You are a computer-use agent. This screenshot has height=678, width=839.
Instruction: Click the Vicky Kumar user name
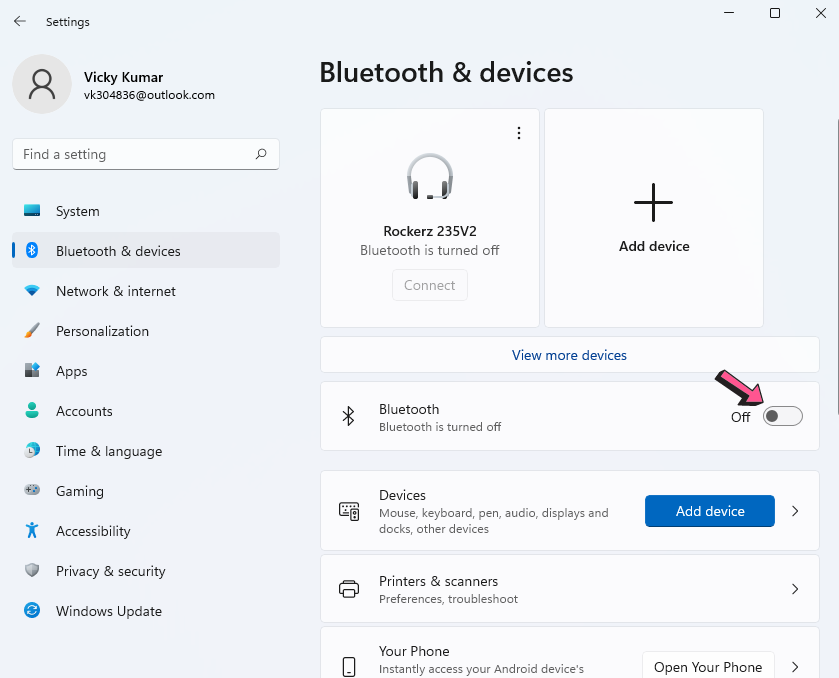point(123,77)
